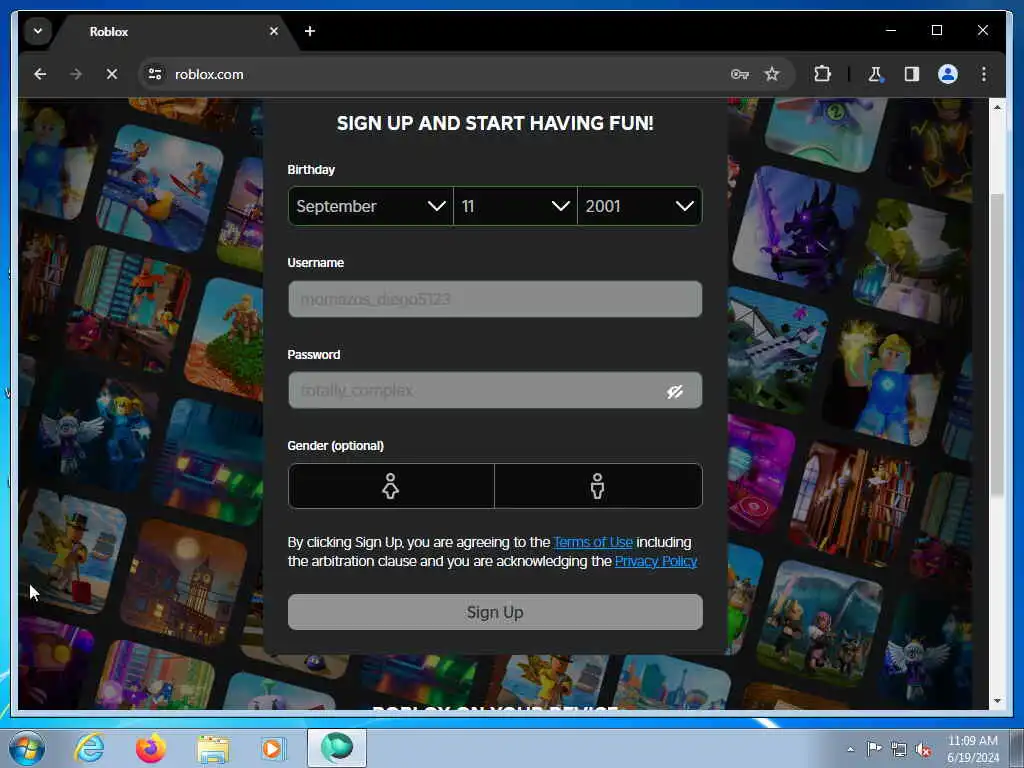Click the taskbar clock and date
This screenshot has width=1024, height=768.
pos(972,749)
